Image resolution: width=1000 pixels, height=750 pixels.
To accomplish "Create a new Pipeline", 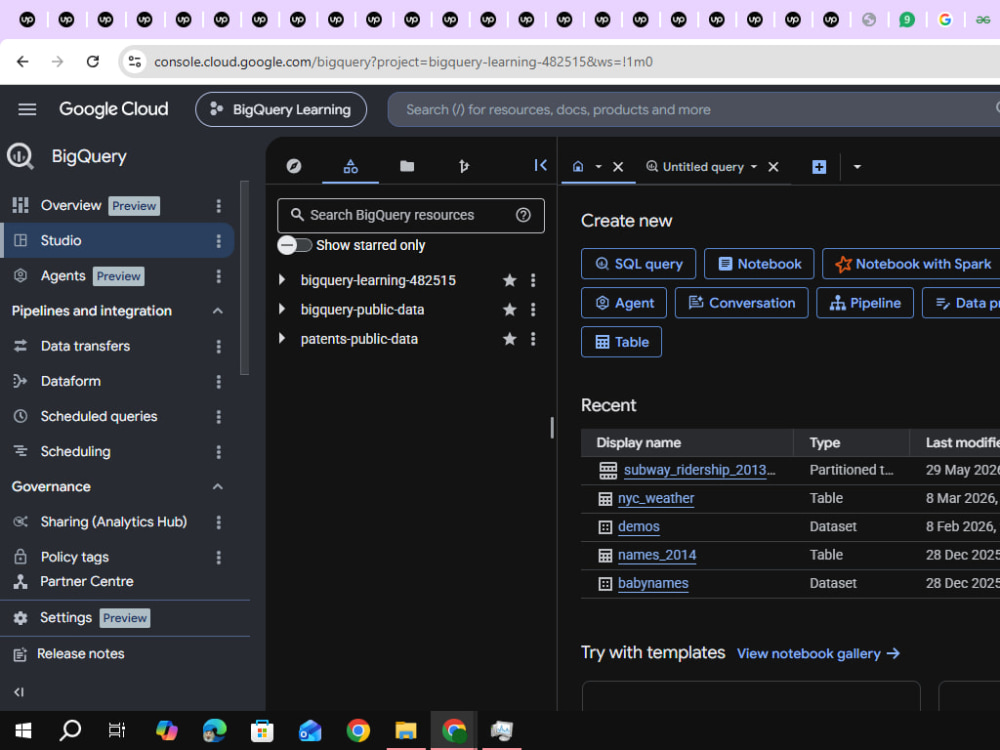I will (865, 303).
